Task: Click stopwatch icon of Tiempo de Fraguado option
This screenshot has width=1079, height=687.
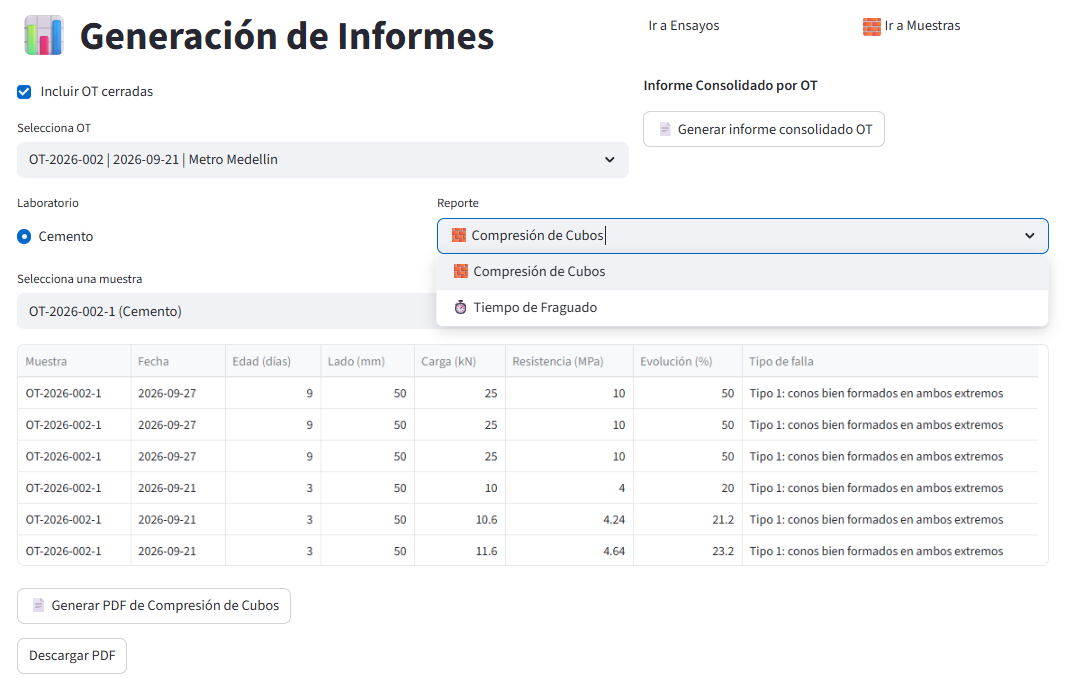Action: [x=461, y=308]
